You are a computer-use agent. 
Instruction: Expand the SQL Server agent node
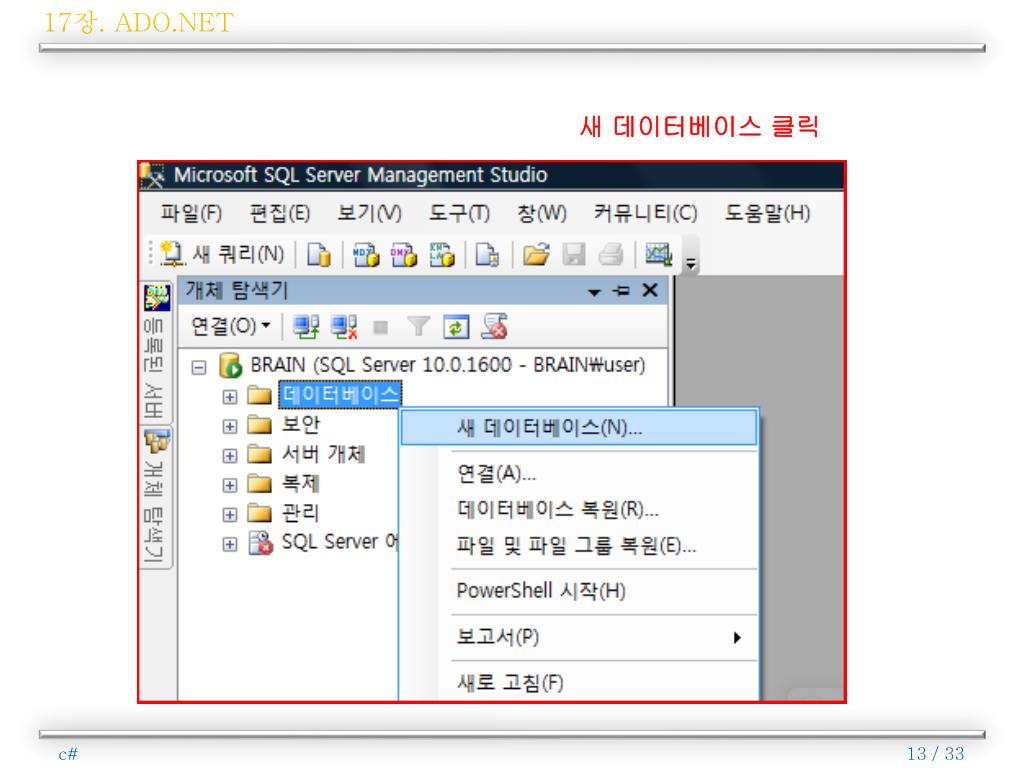coord(229,544)
